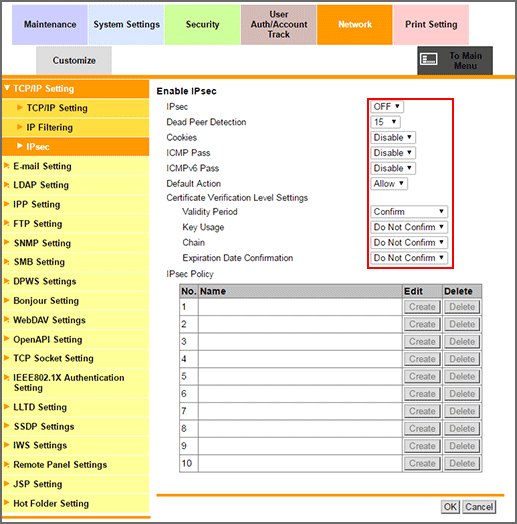Select the IPsec submenu item
The height and width of the screenshot is (524, 517).
point(76,147)
